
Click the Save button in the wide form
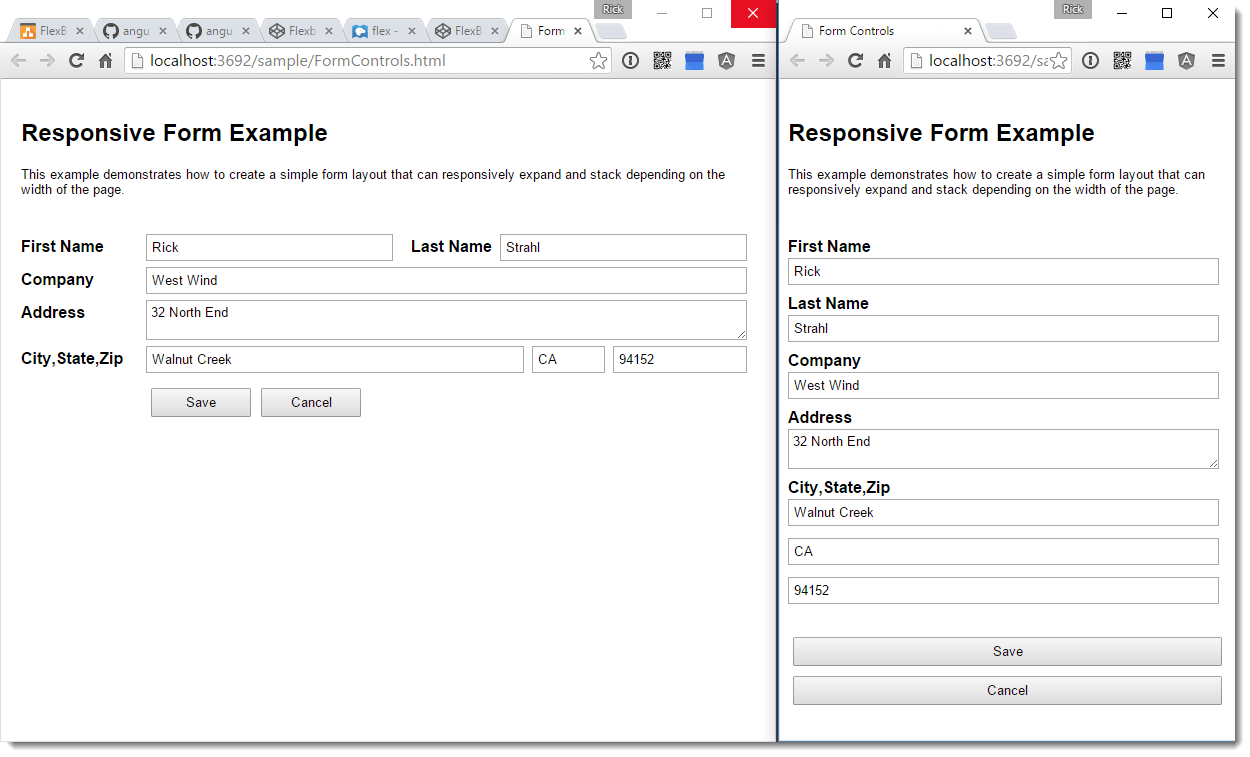click(200, 402)
